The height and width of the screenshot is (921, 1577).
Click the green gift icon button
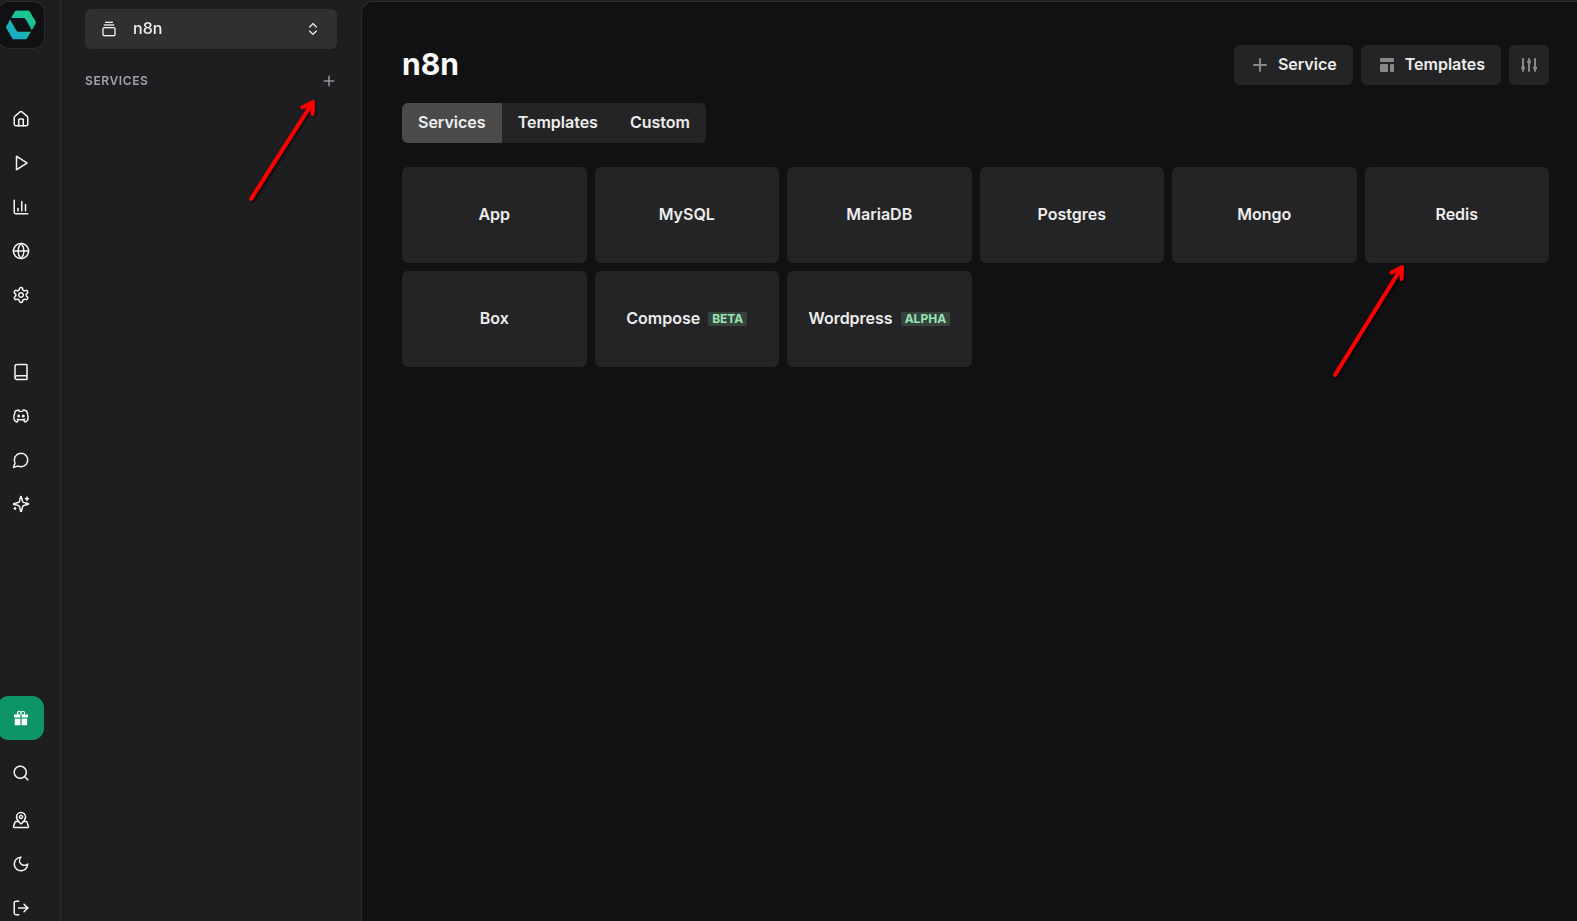click(21, 718)
